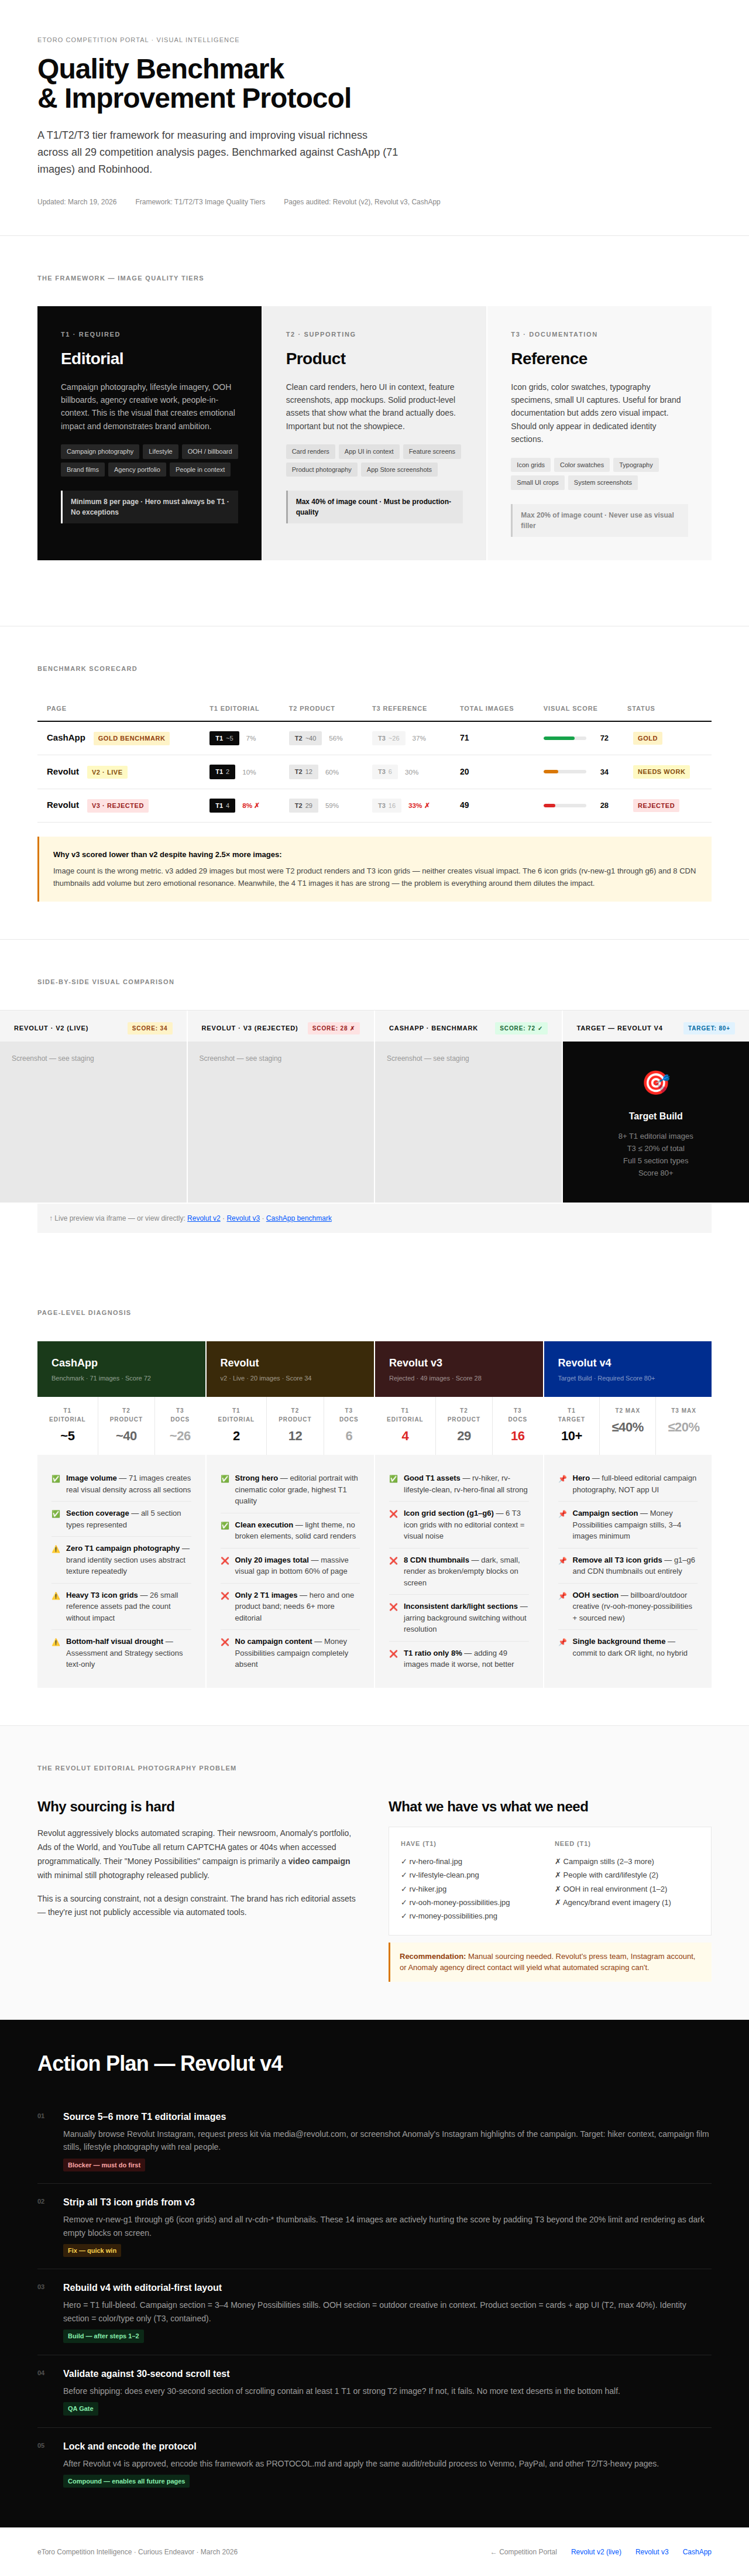Click the red X by No campaign content
Screen dimensions: 749x2576
pyautogui.click(x=225, y=1641)
